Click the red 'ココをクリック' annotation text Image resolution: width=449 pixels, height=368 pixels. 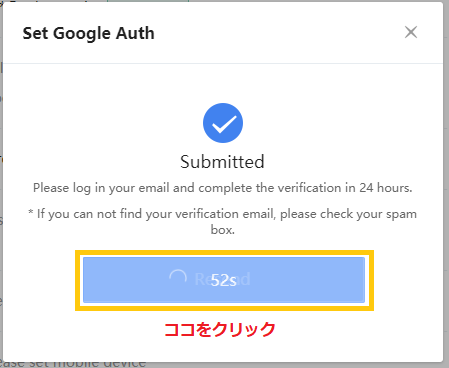point(220,329)
